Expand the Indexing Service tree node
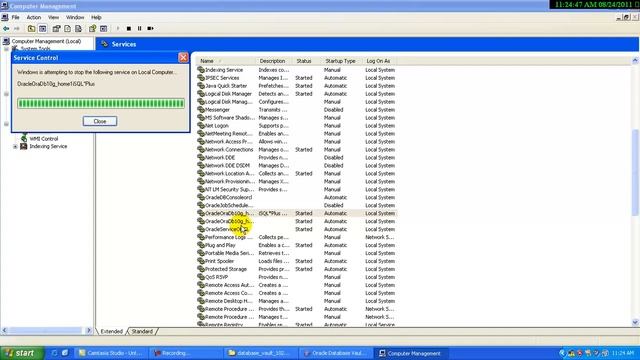The width and height of the screenshot is (640, 360). click(15, 147)
